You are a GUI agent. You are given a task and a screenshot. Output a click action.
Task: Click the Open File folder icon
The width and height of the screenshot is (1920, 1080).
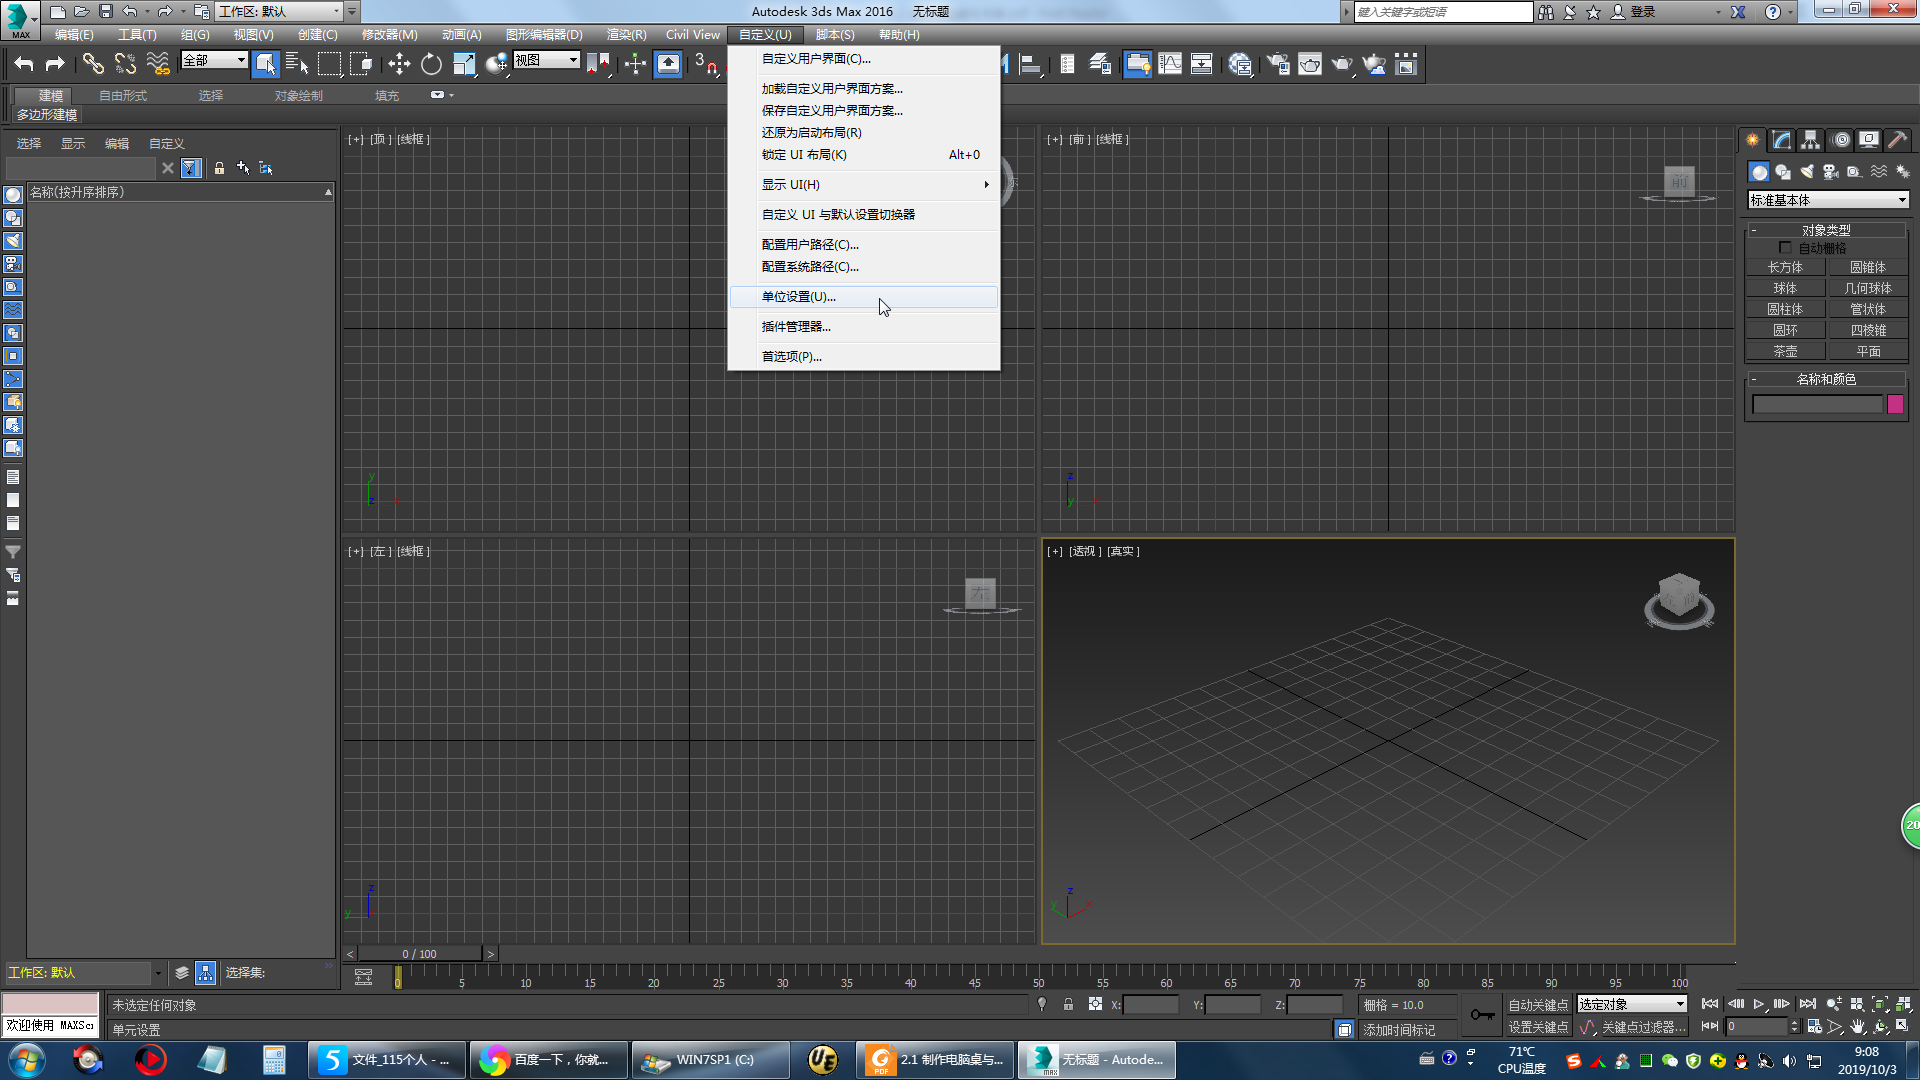pyautogui.click(x=82, y=12)
